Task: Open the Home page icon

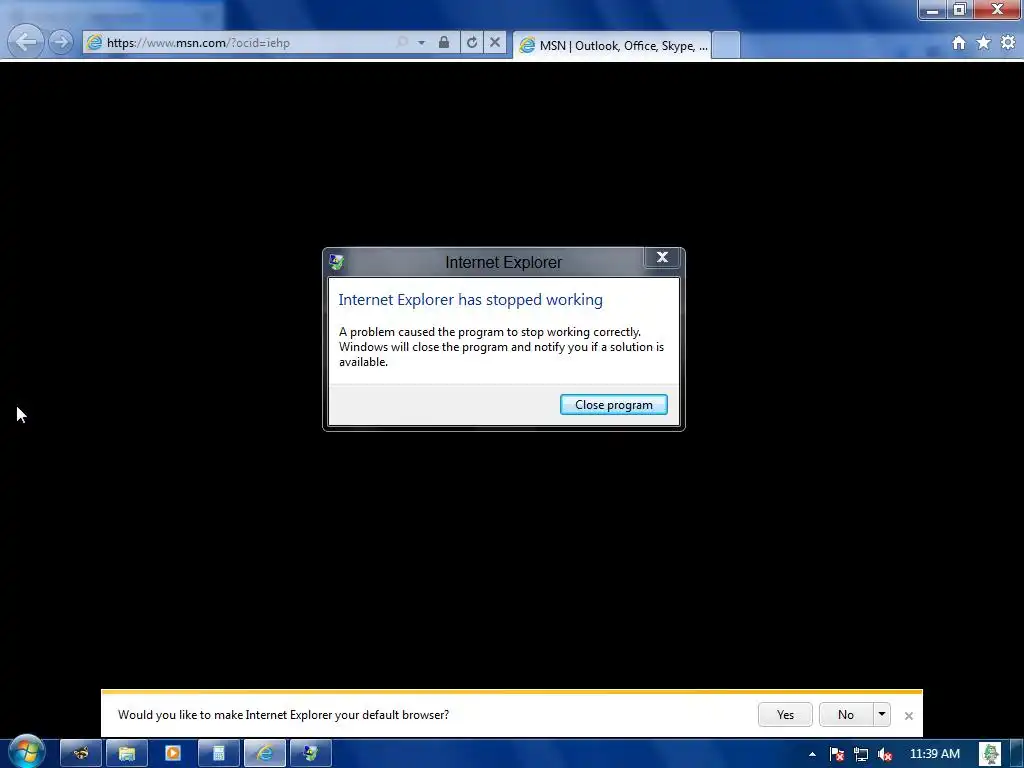Action: 959,43
